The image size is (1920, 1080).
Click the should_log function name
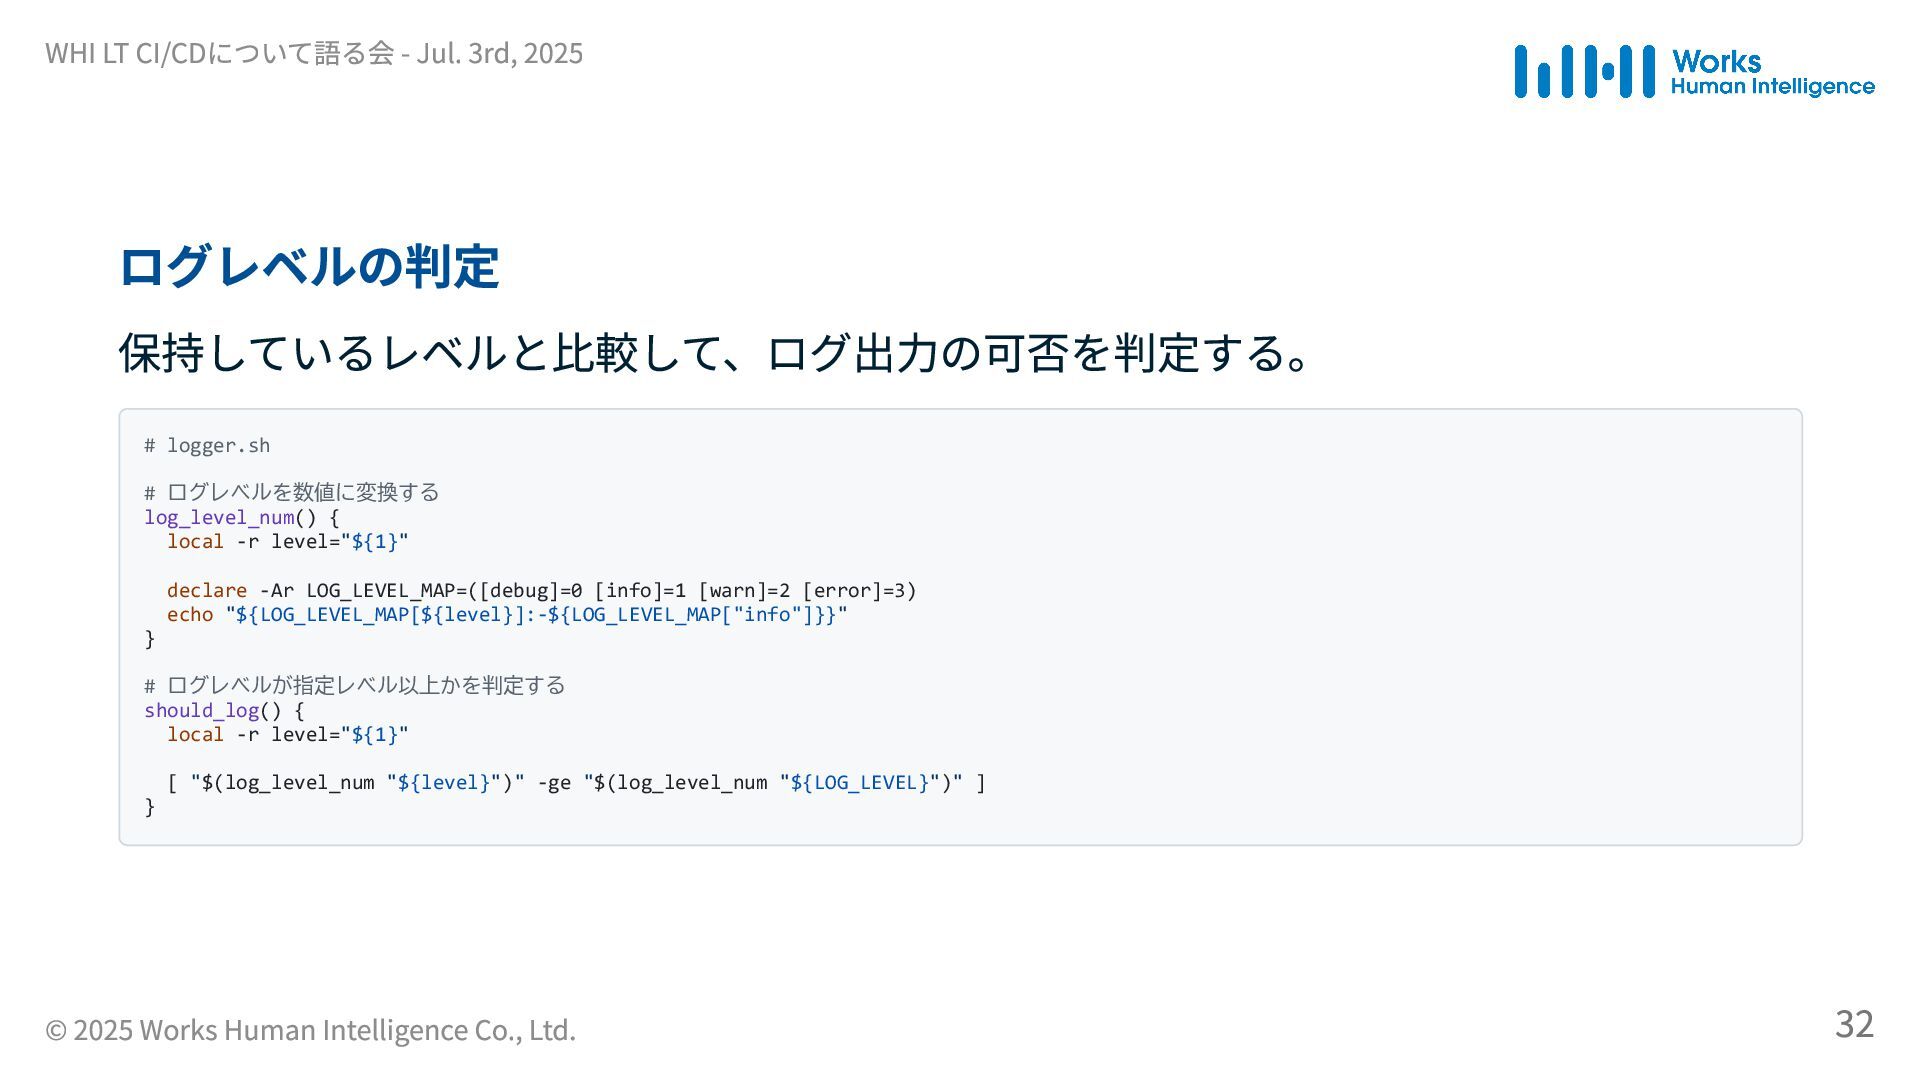tap(201, 711)
